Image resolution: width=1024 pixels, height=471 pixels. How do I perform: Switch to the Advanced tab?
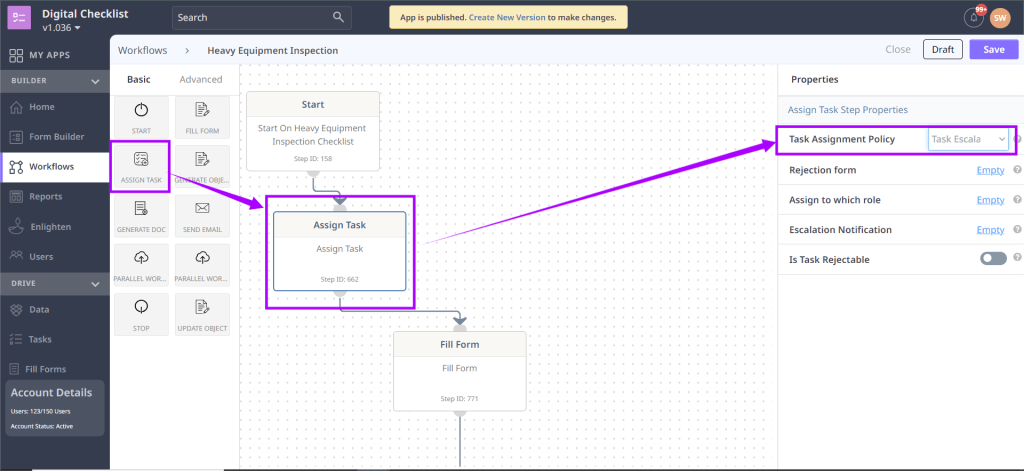coord(201,80)
